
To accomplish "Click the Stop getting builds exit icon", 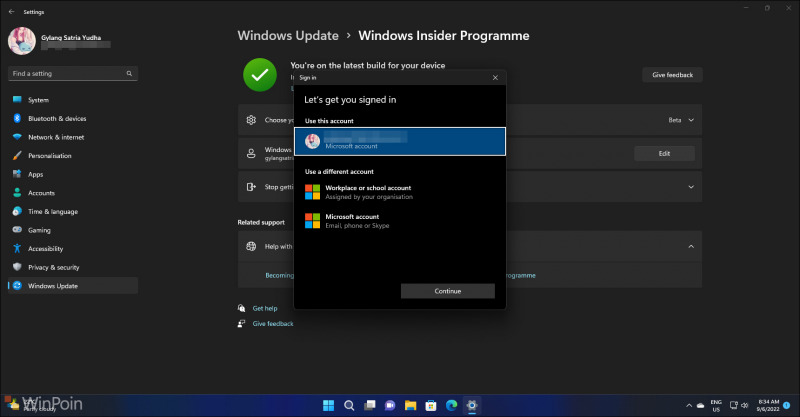I will click(251, 187).
